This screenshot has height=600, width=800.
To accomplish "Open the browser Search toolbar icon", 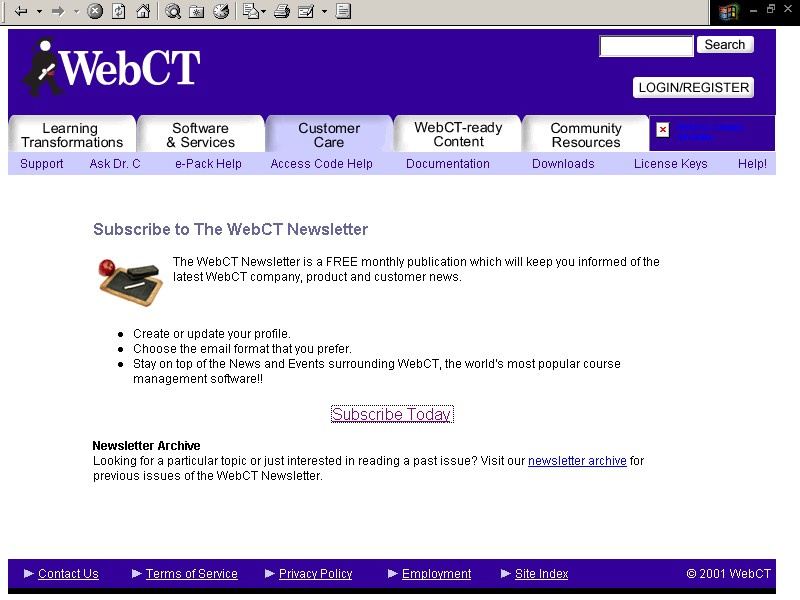I will pos(173,11).
